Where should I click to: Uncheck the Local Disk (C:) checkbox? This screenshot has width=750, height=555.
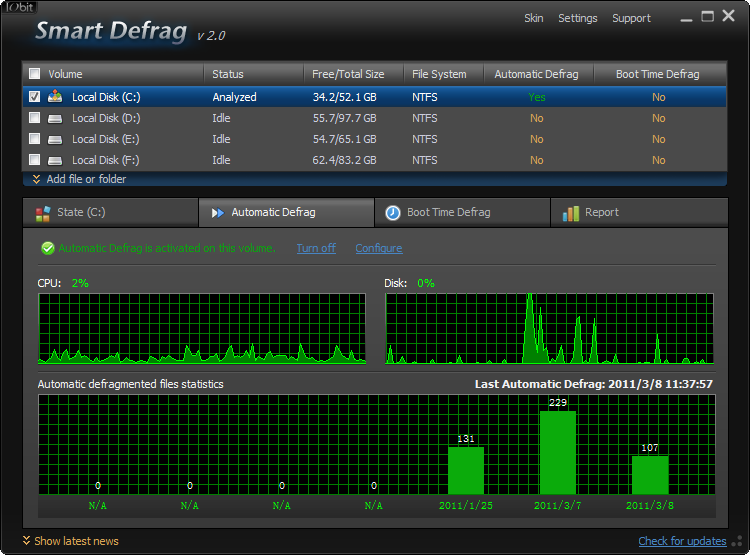click(x=34, y=97)
